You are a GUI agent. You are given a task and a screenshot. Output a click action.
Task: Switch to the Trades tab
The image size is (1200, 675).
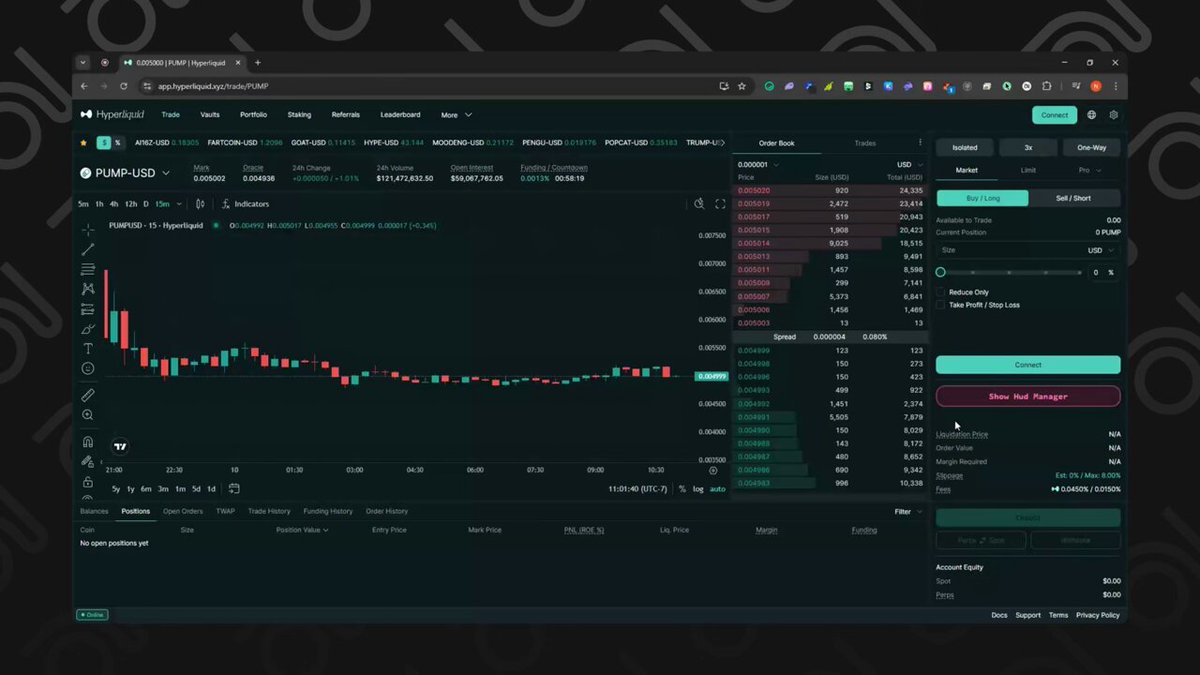[865, 143]
